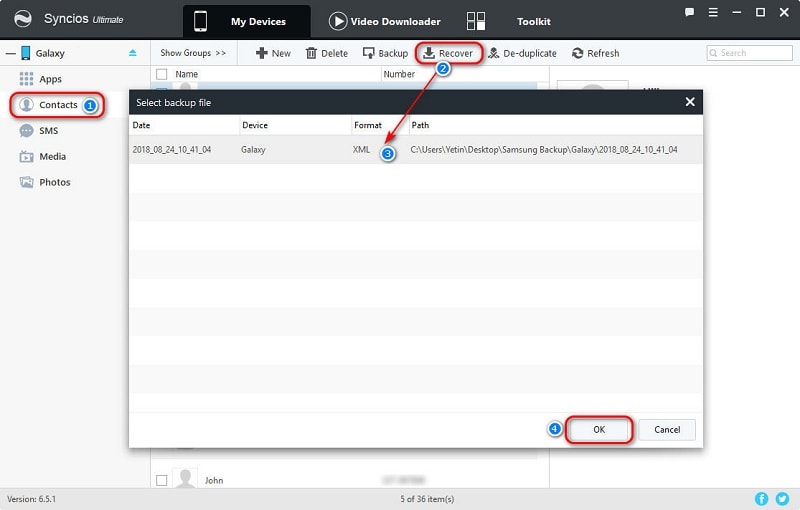Image resolution: width=800 pixels, height=510 pixels.
Task: Open Media in the sidebar
Action: point(53,157)
